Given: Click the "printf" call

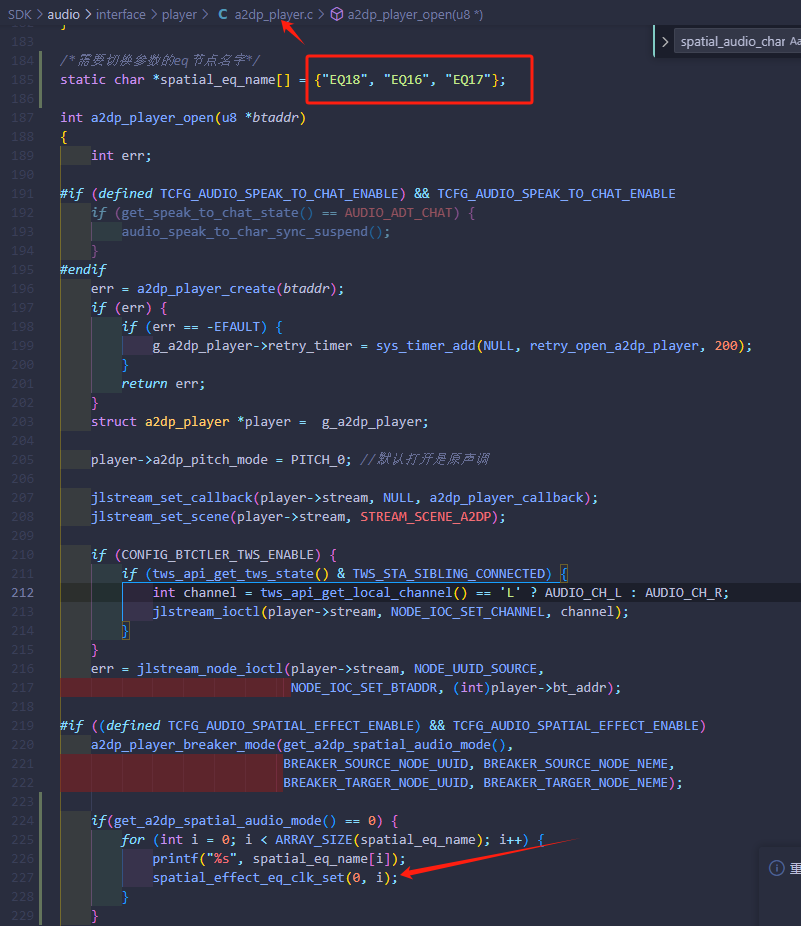Looking at the screenshot, I should pyautogui.click(x=175, y=859).
